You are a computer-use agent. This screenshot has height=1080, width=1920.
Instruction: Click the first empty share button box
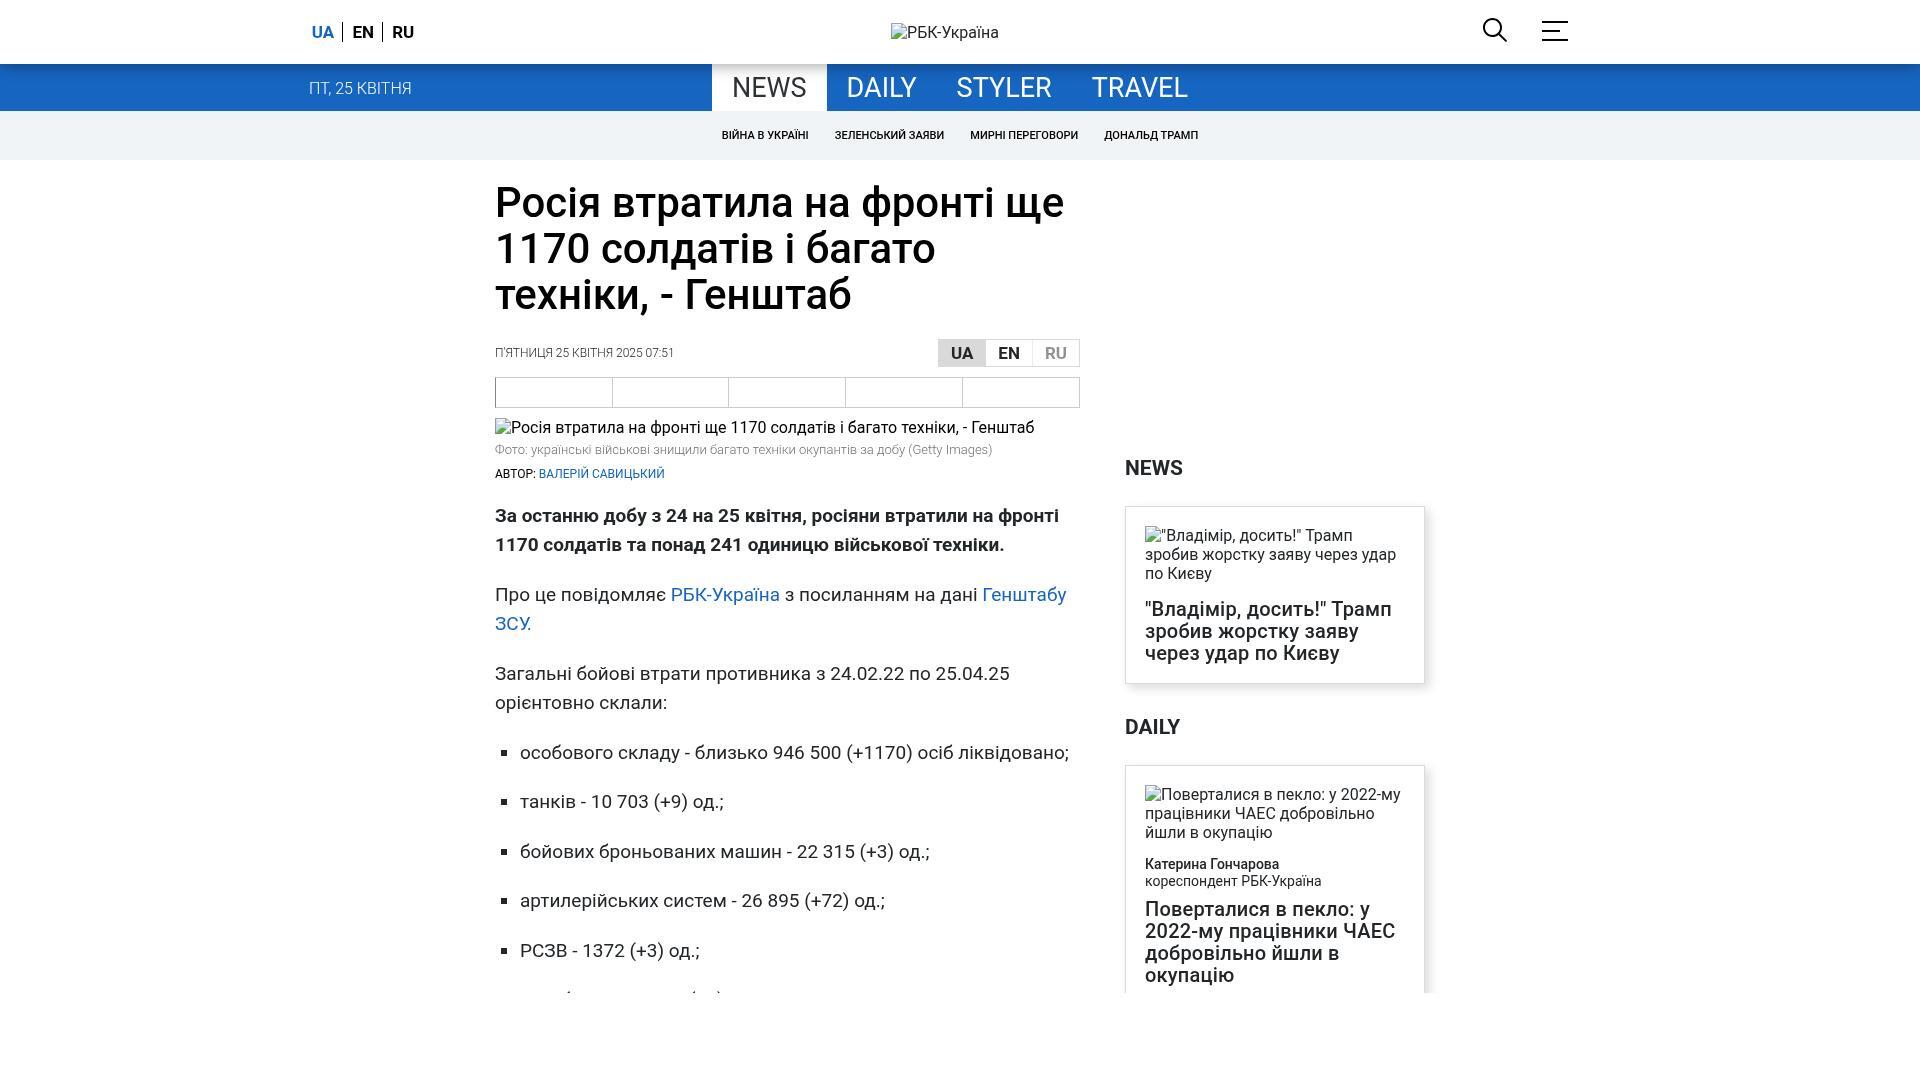tap(553, 393)
